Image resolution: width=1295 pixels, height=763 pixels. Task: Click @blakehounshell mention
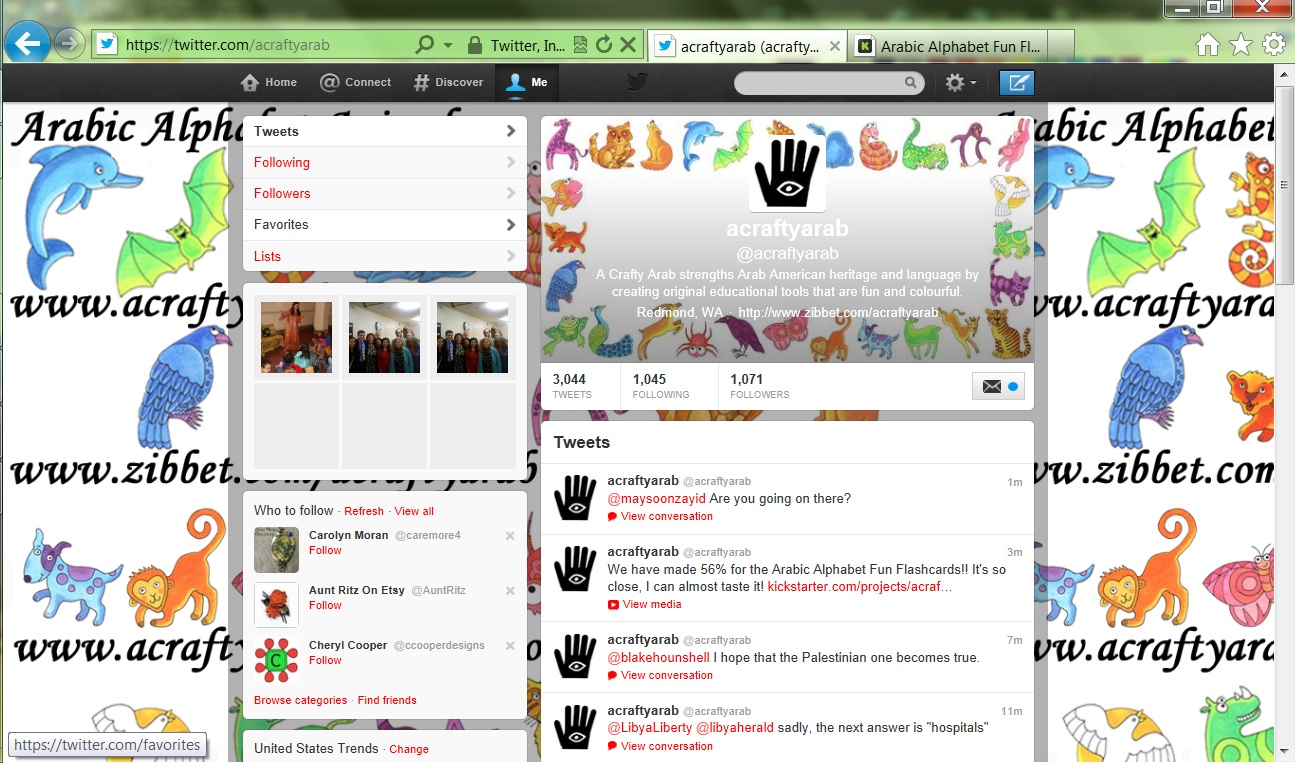[658, 657]
